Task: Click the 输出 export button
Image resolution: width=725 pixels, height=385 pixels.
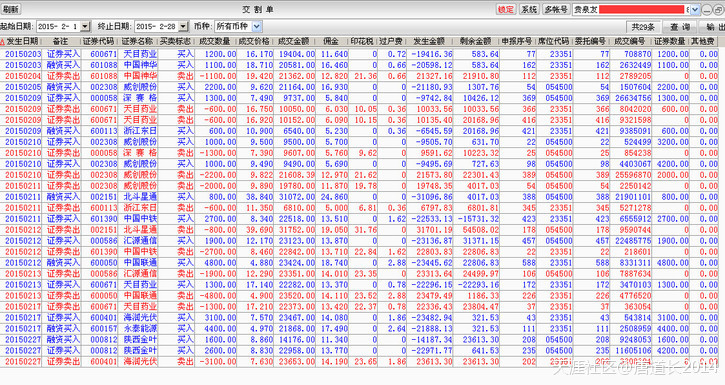Action: (x=713, y=27)
